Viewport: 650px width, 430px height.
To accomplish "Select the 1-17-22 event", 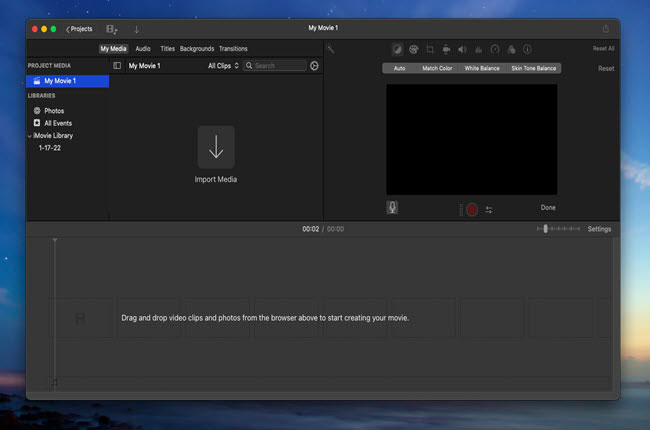I will (49, 148).
